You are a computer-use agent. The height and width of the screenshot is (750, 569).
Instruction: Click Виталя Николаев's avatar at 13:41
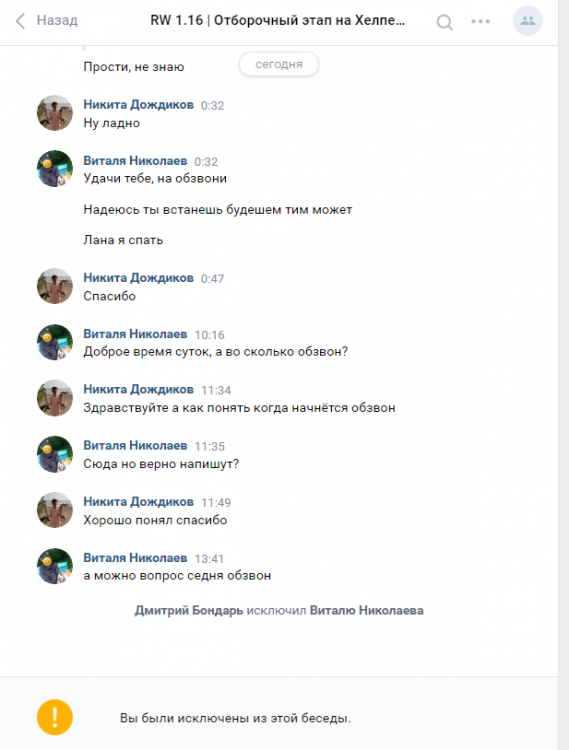point(55,566)
